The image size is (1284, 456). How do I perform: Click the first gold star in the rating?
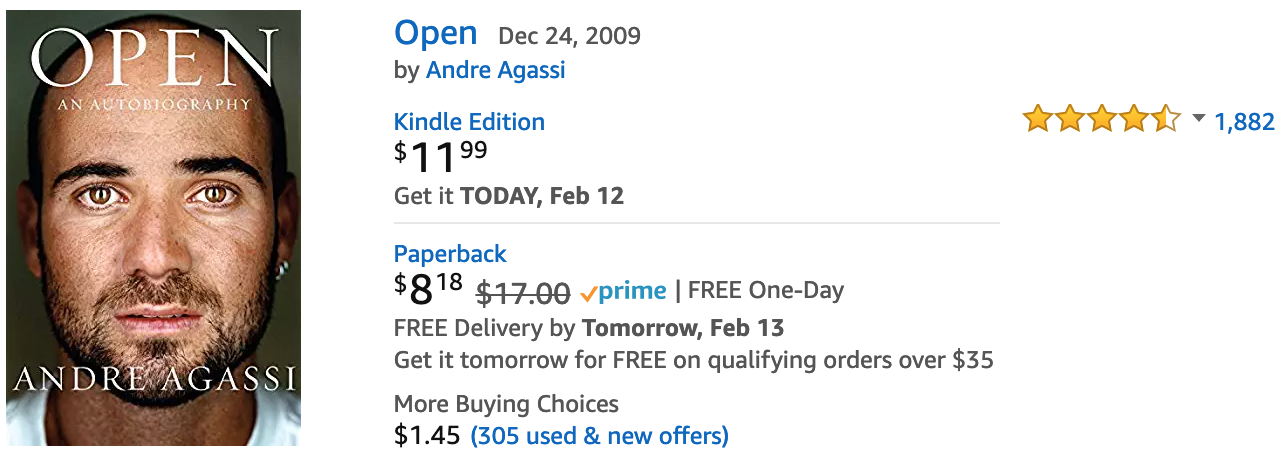click(1038, 121)
